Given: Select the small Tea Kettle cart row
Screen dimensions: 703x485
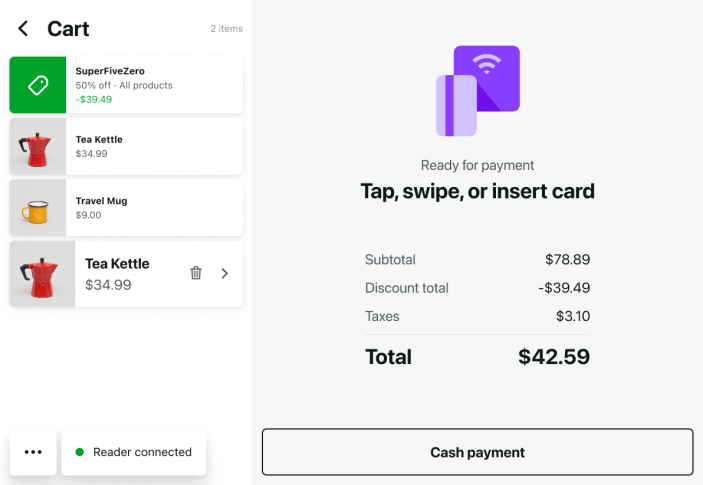Looking at the screenshot, I should [x=154, y=147].
